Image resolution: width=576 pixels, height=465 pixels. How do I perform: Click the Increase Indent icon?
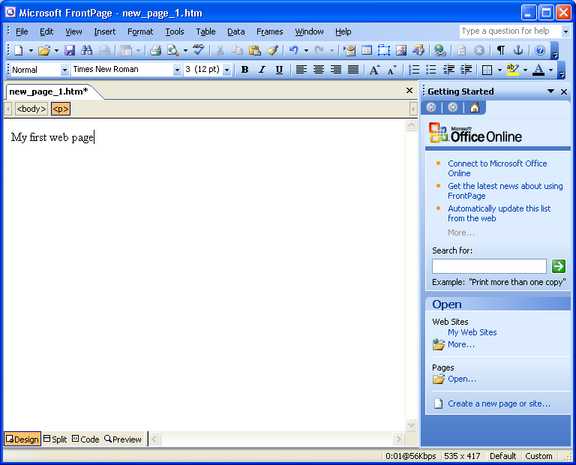[466, 69]
